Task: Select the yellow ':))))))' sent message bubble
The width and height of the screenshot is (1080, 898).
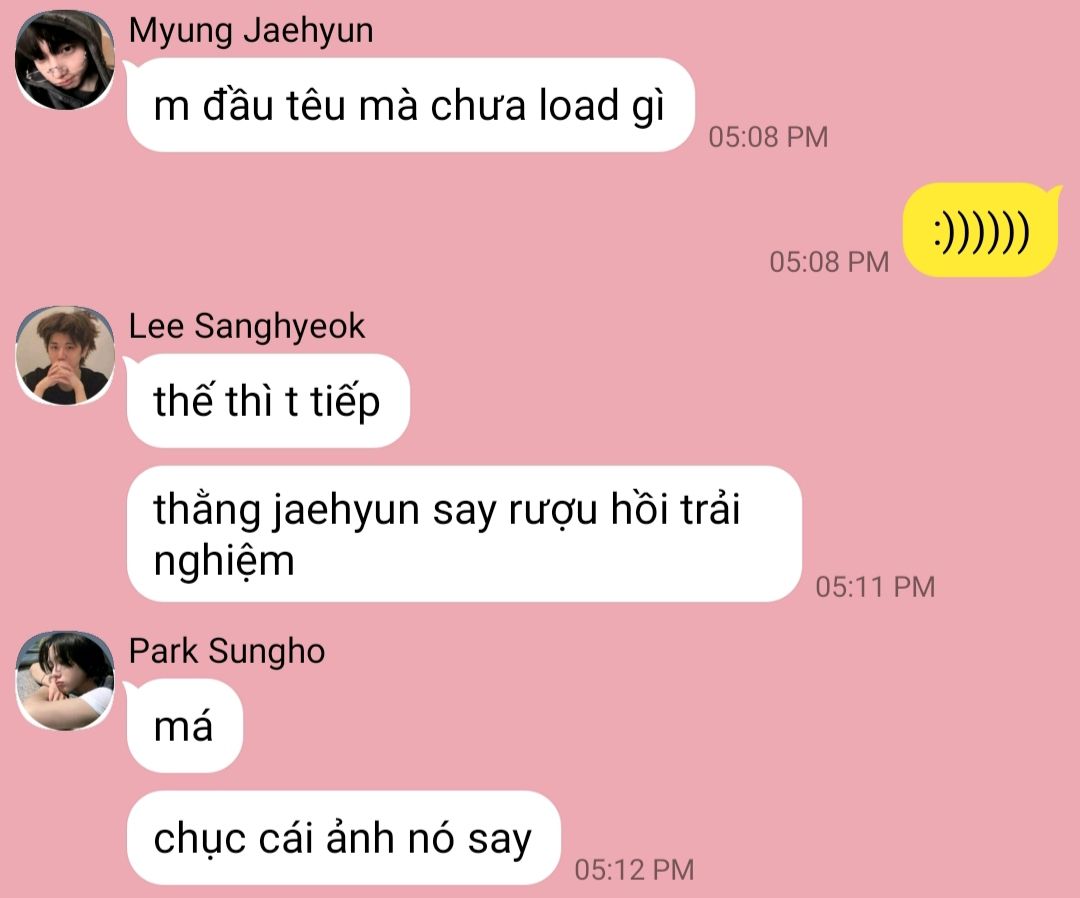Action: tap(981, 230)
